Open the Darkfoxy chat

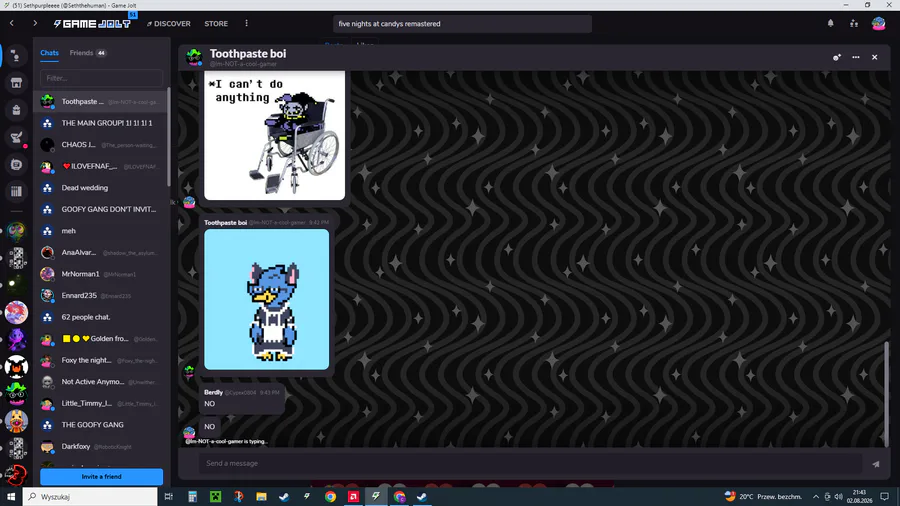tap(100, 446)
